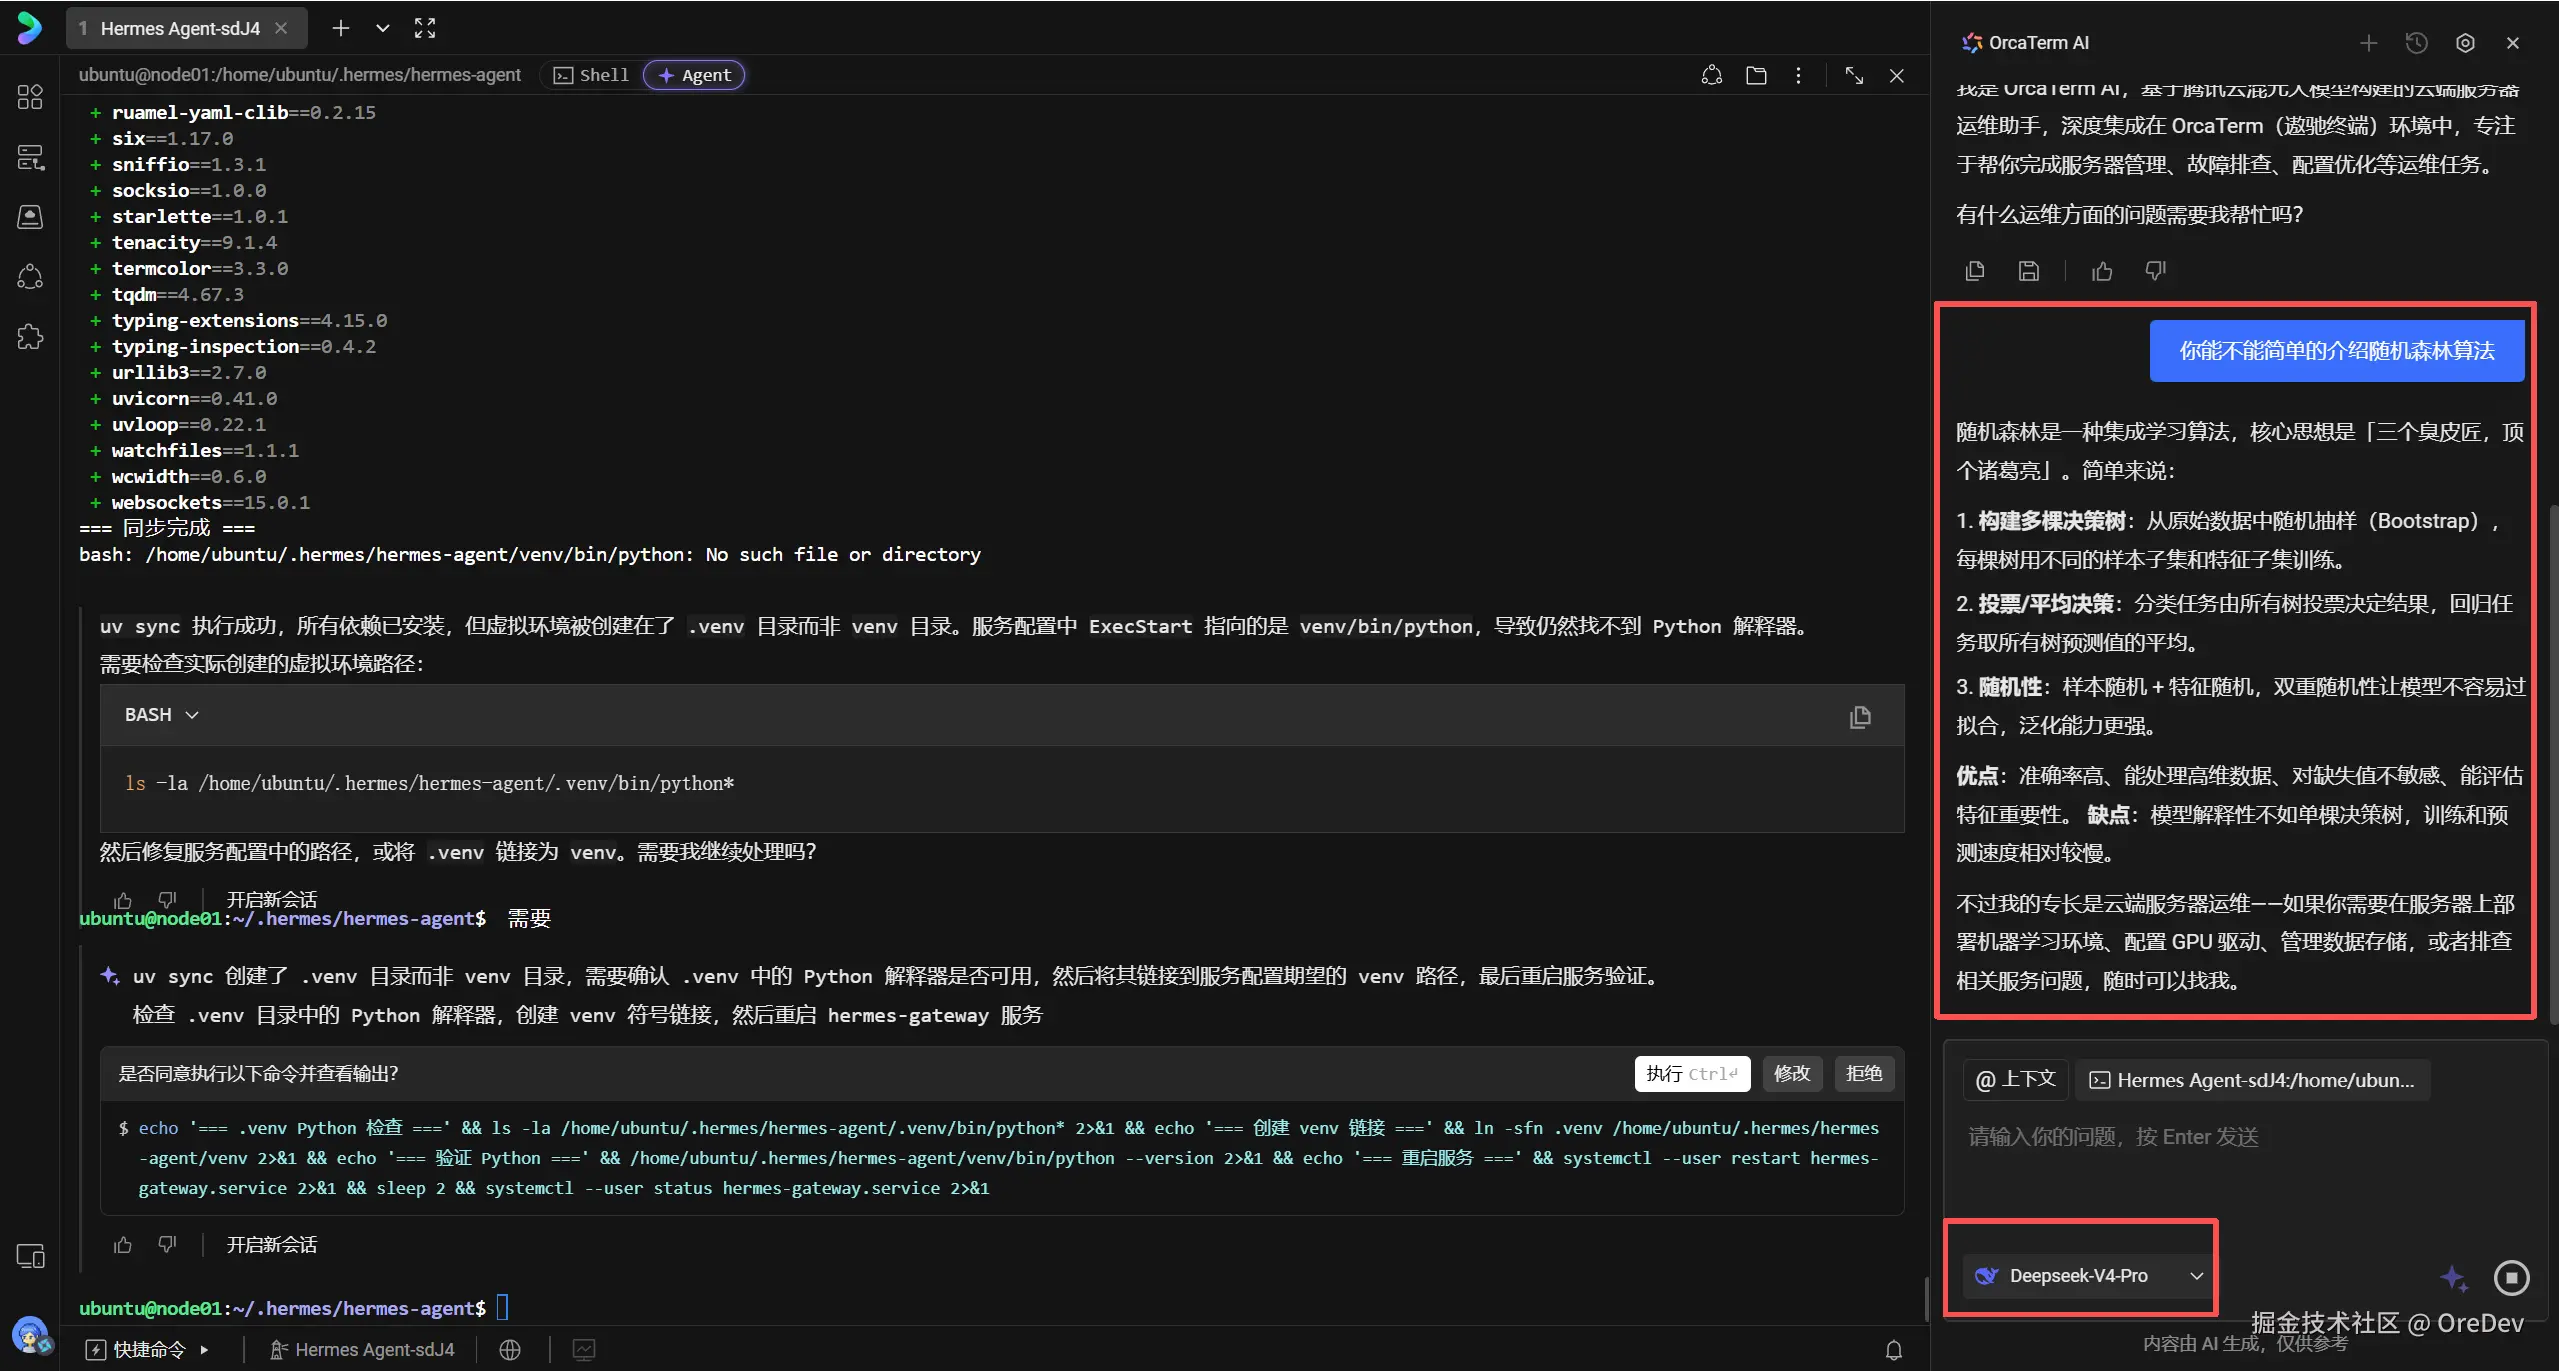Open the server list icon in left sidebar
The width and height of the screenshot is (2559, 1371).
pos(30,157)
